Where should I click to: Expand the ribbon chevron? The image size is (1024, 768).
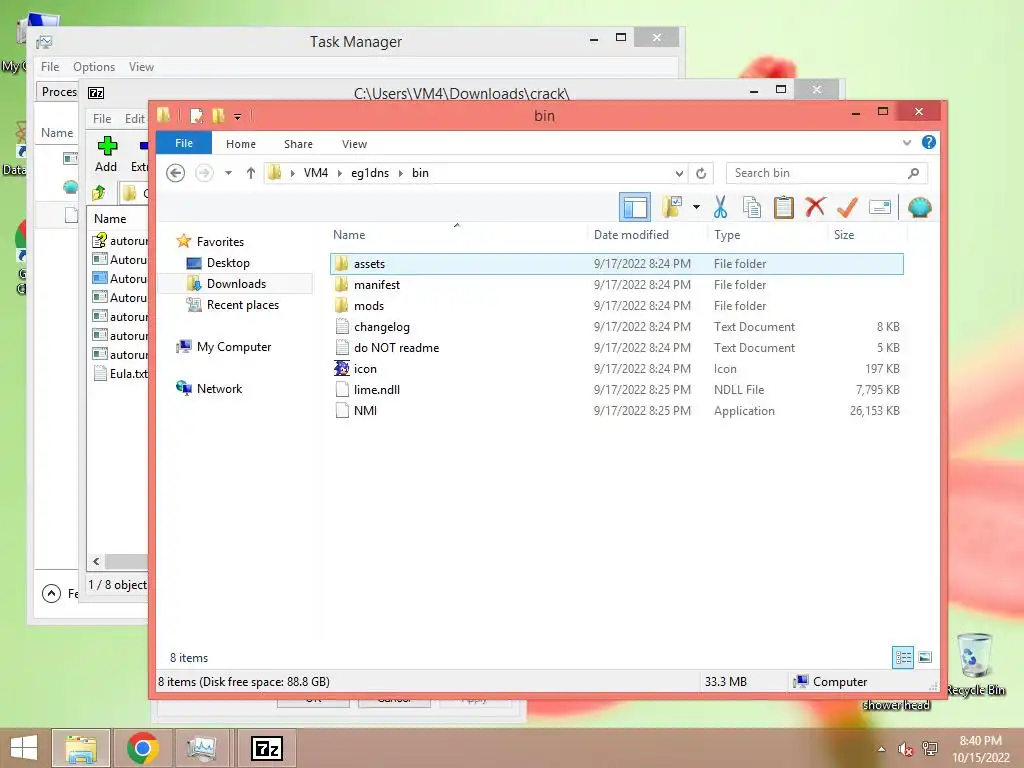(x=907, y=142)
